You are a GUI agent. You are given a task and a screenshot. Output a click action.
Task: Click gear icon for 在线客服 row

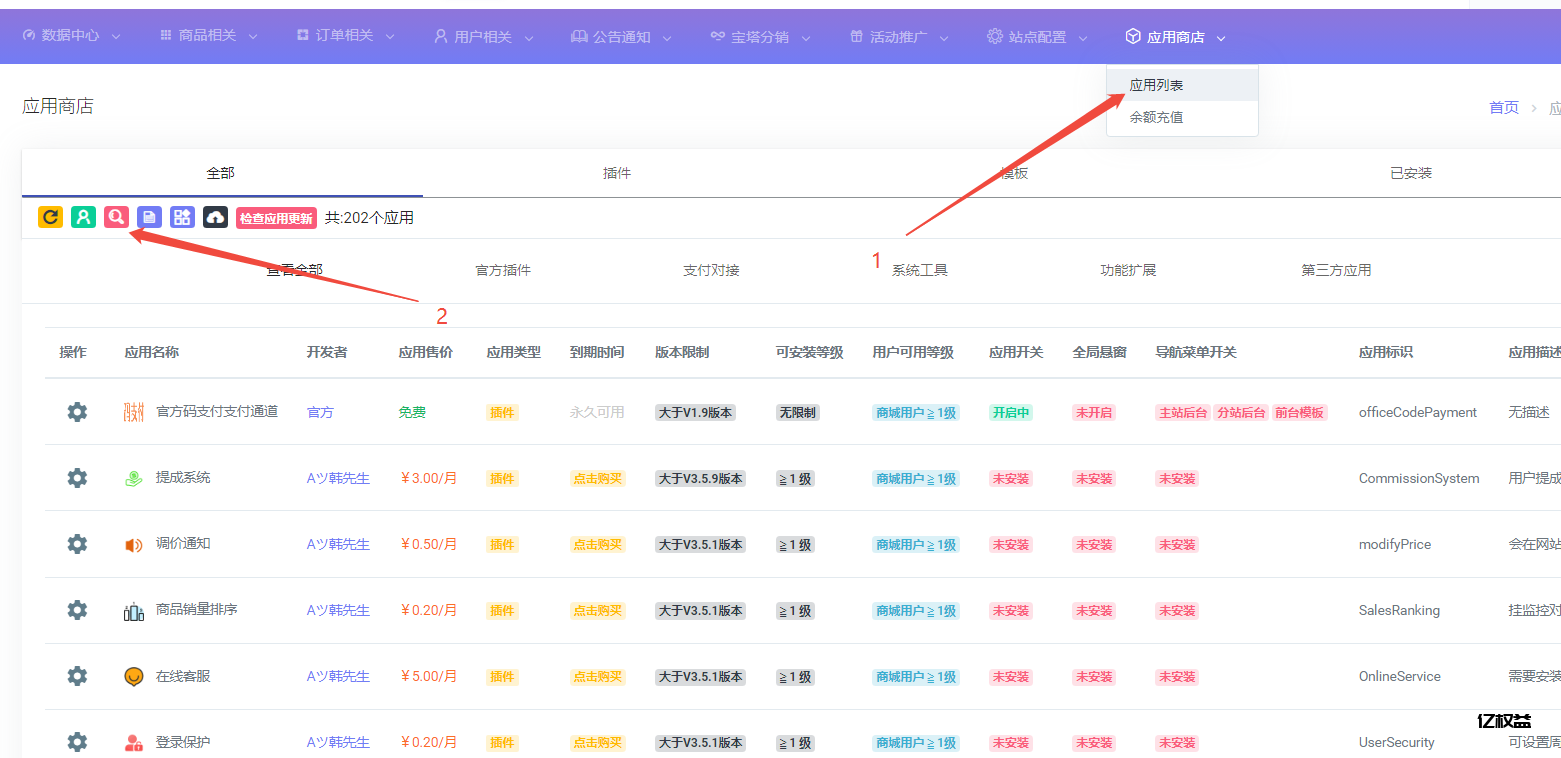(x=77, y=676)
